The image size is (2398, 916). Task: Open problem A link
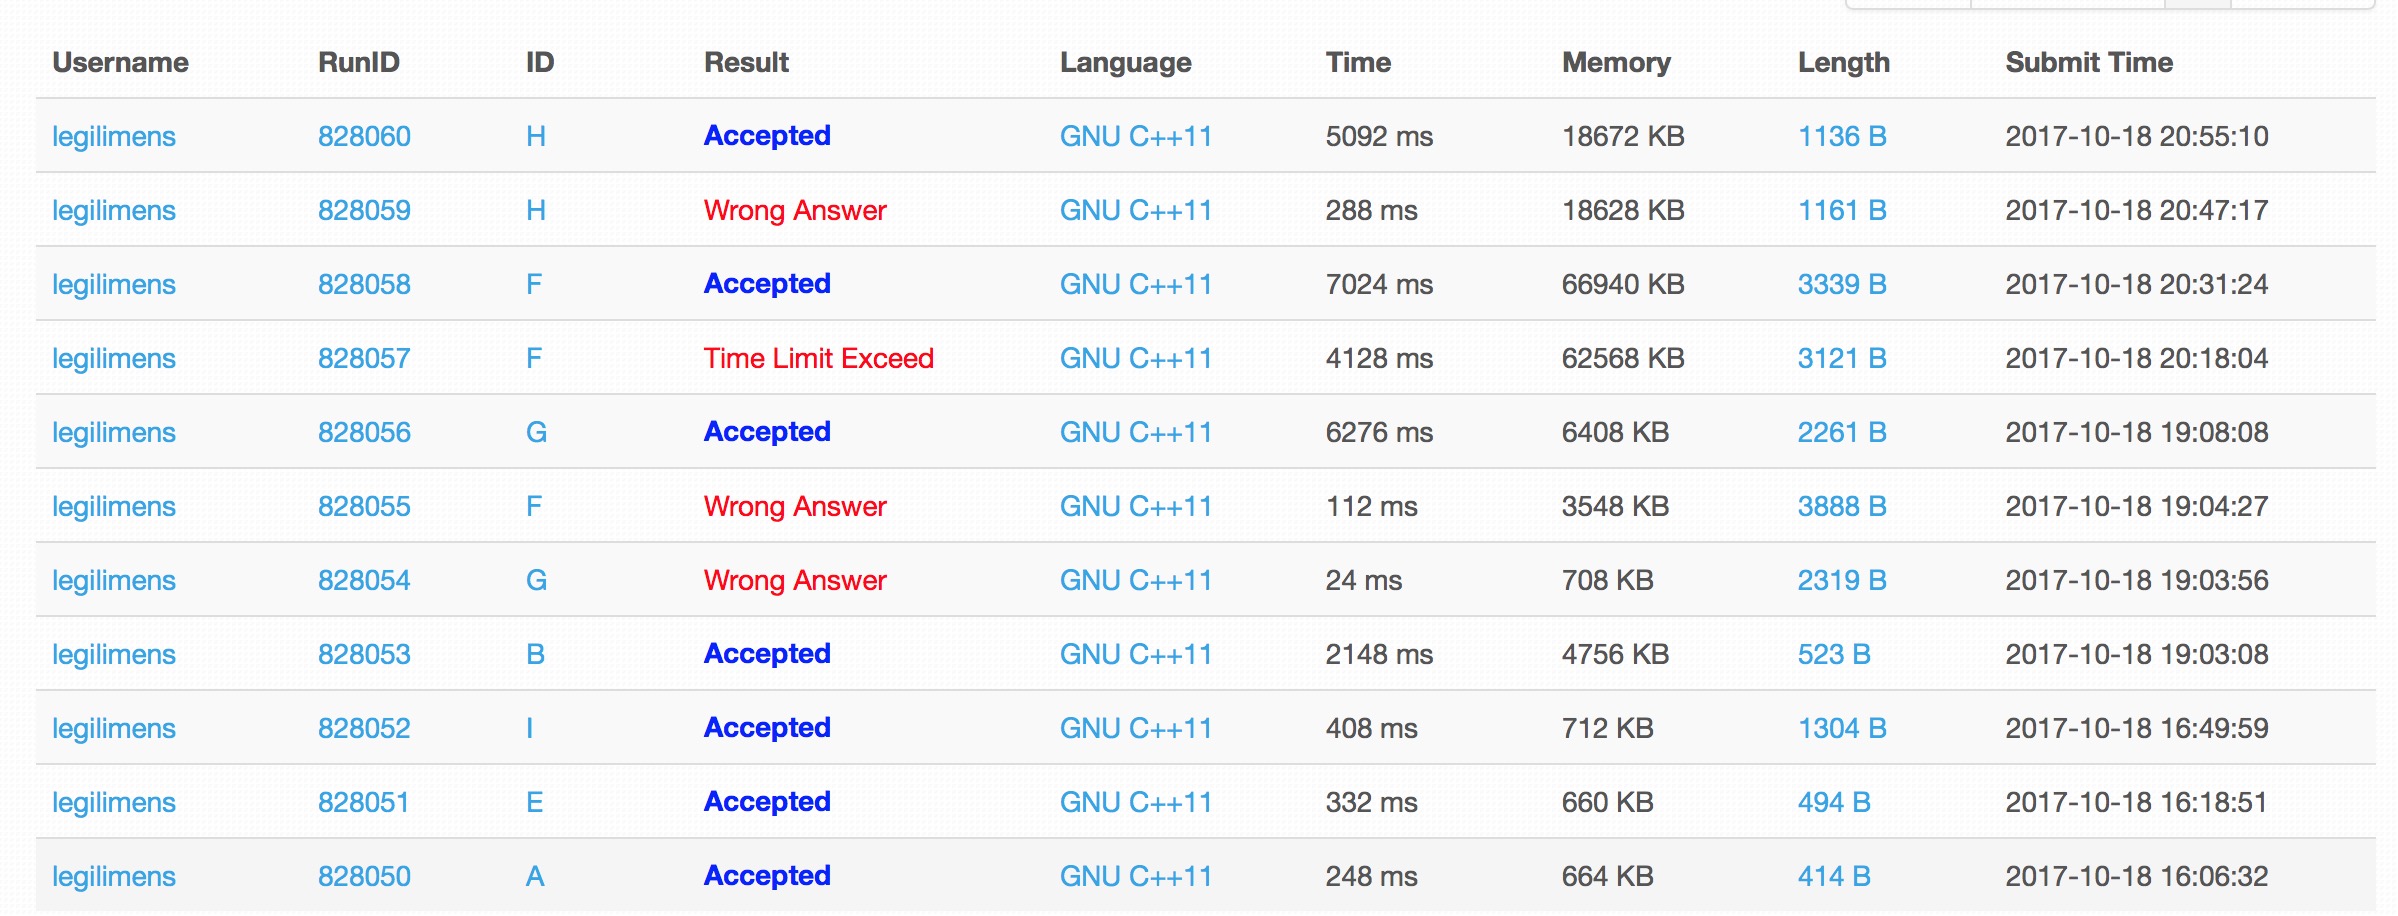click(x=535, y=876)
